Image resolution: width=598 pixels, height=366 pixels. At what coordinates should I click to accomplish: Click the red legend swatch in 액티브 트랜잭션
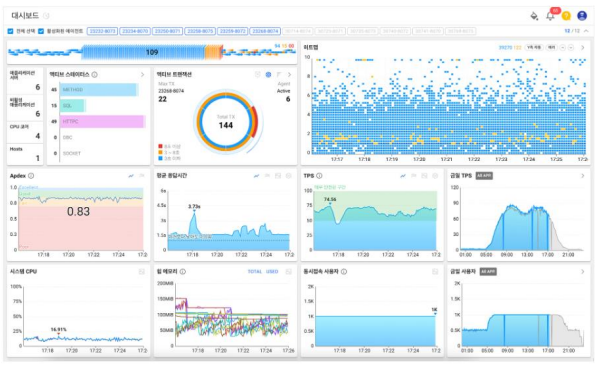pos(161,146)
